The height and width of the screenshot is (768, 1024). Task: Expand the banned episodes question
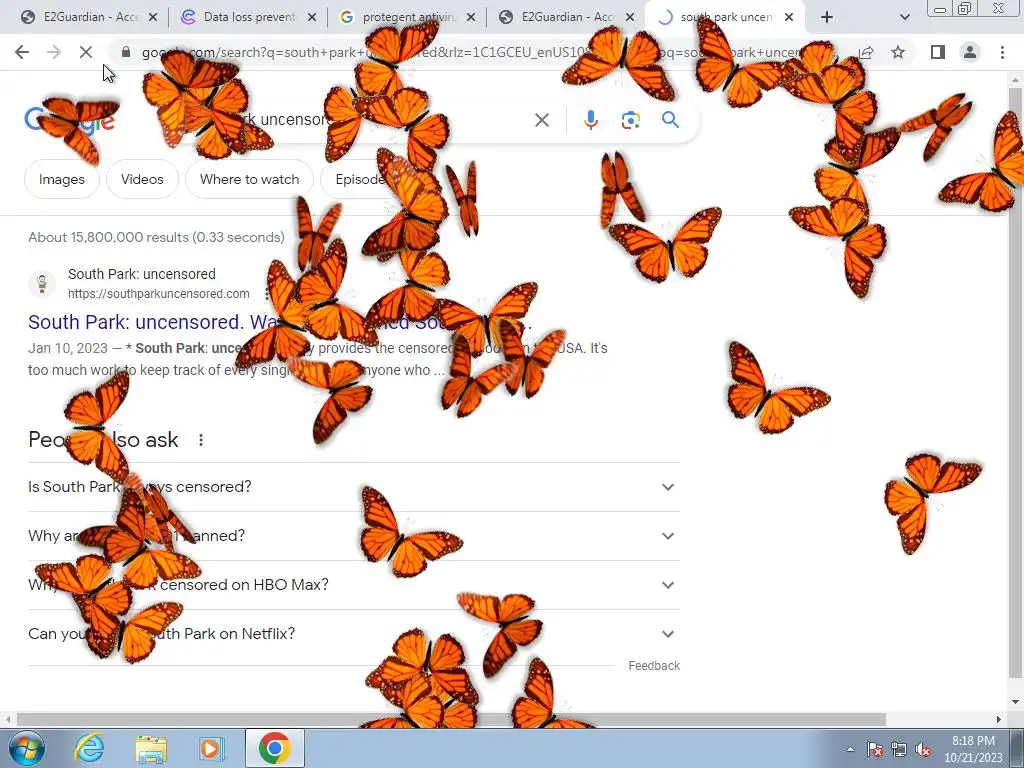(x=354, y=536)
